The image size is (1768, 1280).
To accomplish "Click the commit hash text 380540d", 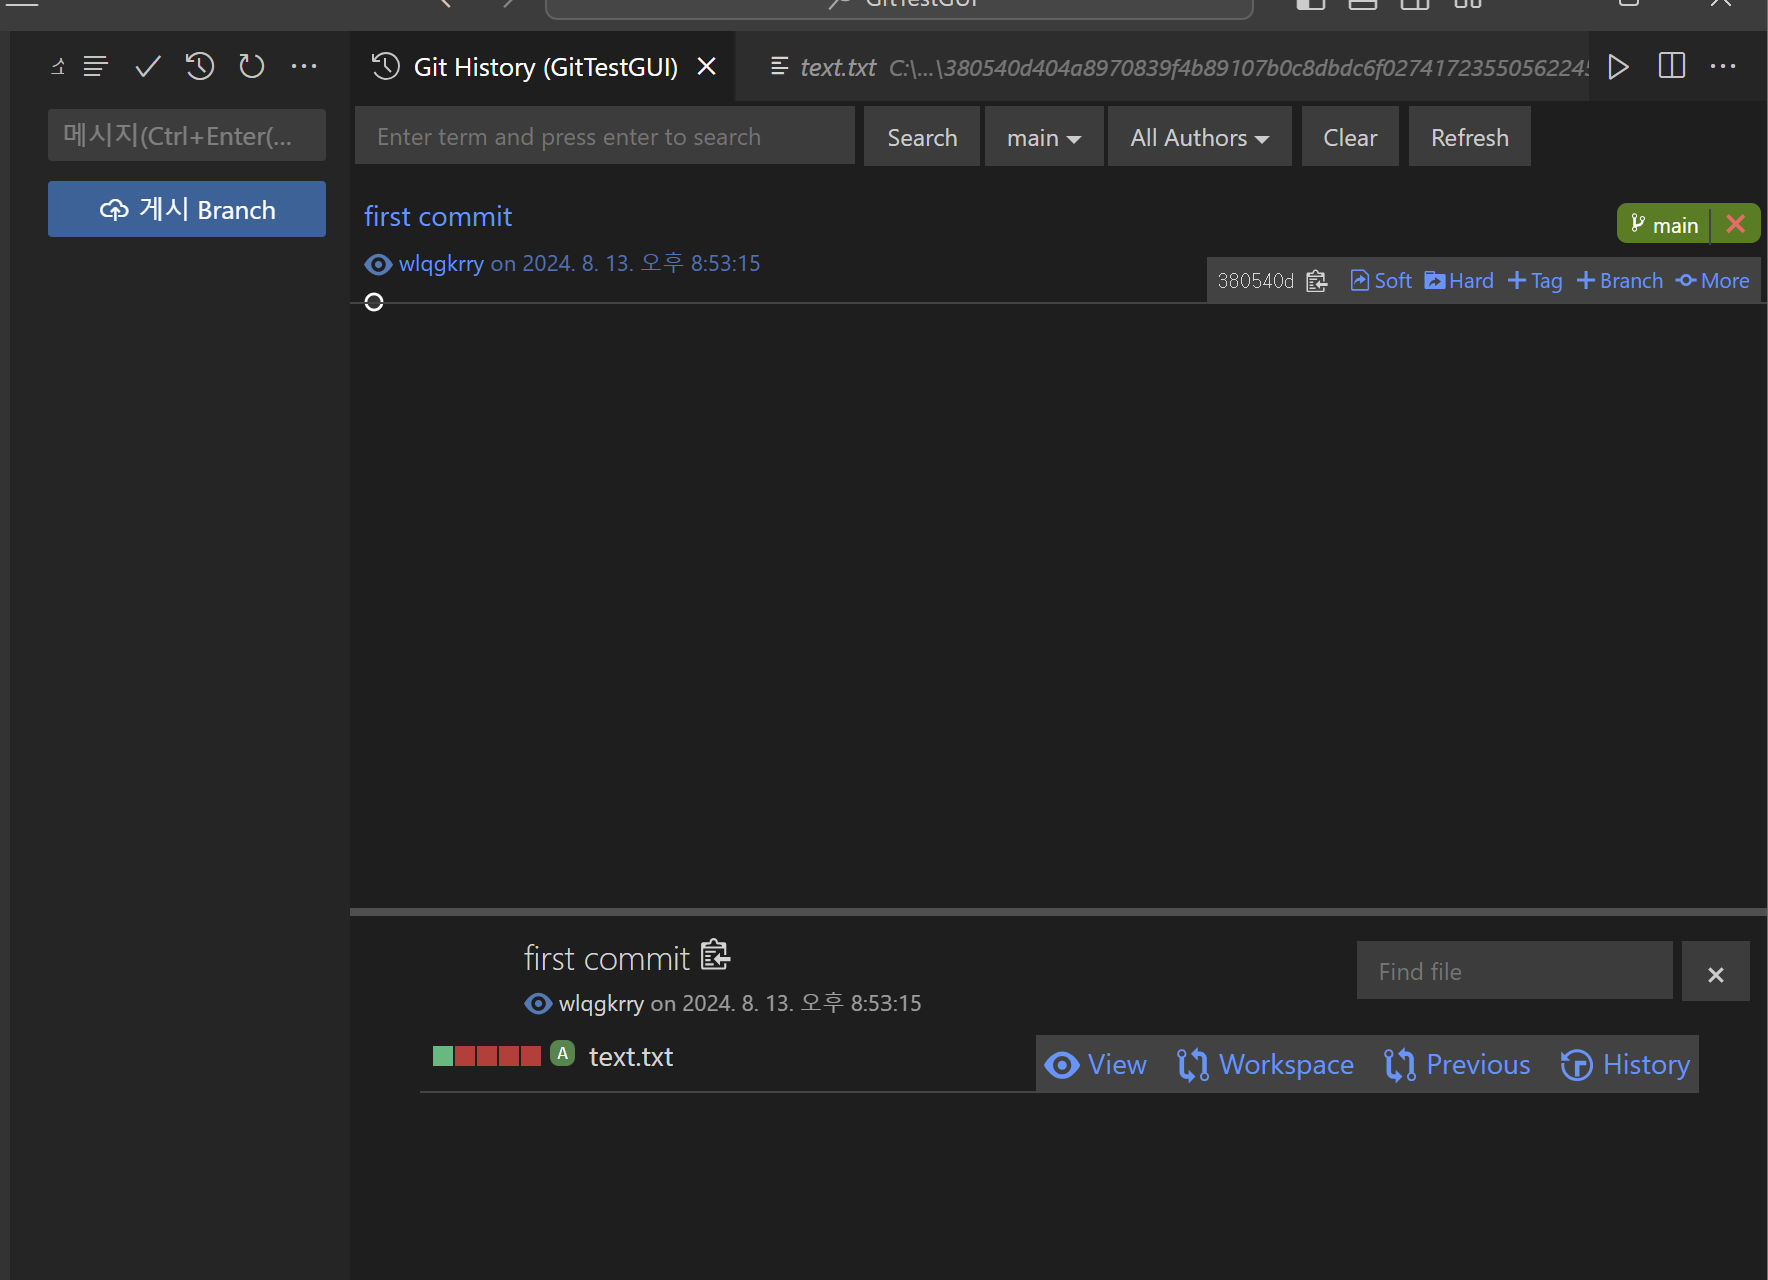I will pos(1256,281).
